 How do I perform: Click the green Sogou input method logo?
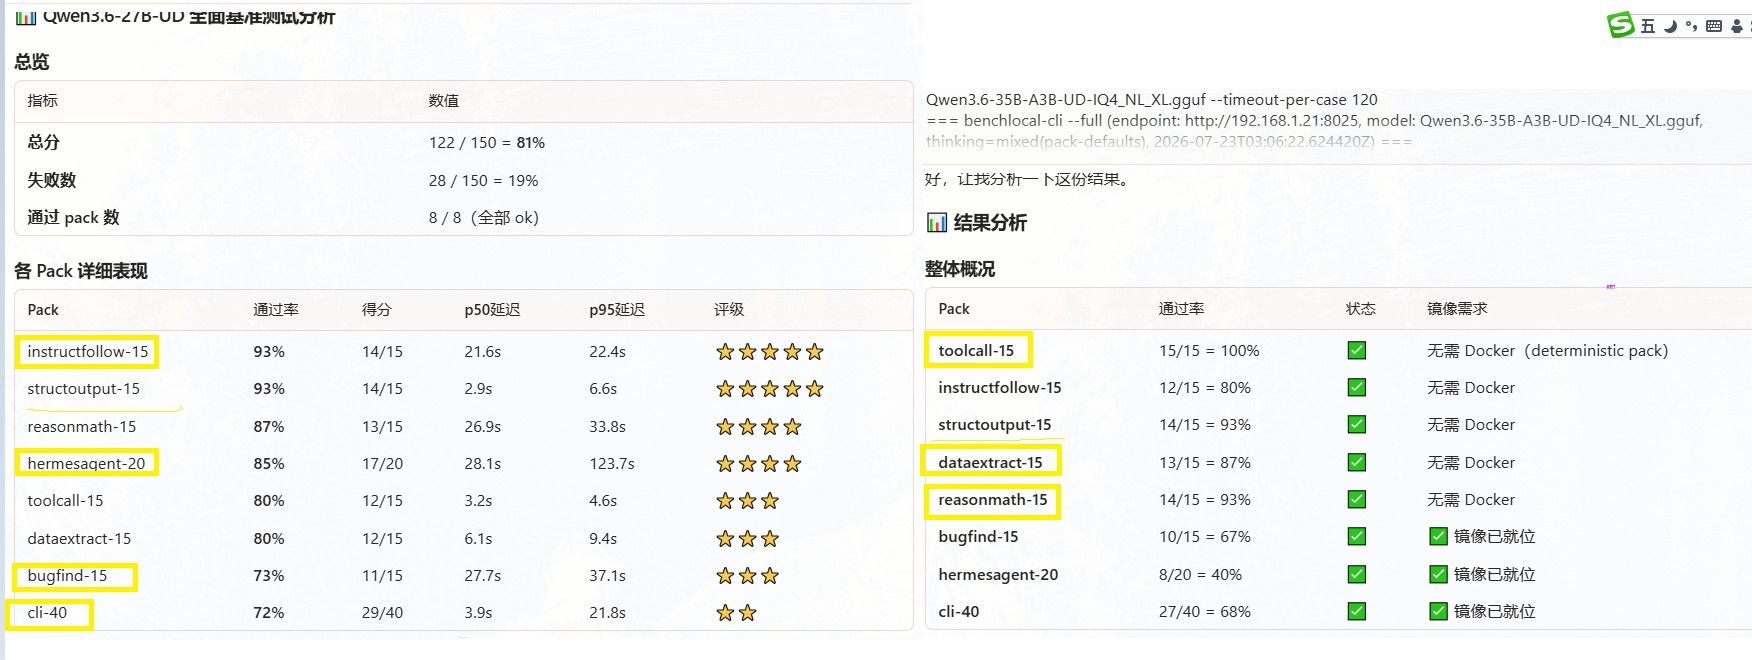tap(1621, 25)
